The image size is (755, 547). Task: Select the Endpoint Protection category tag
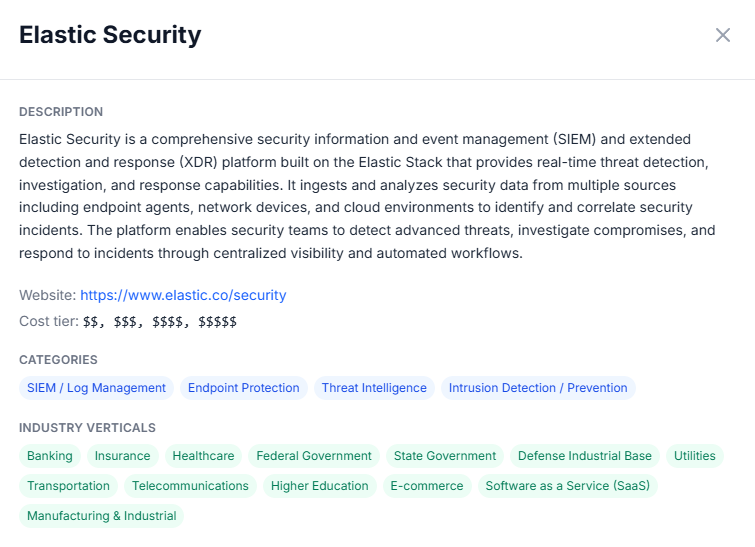click(x=244, y=388)
